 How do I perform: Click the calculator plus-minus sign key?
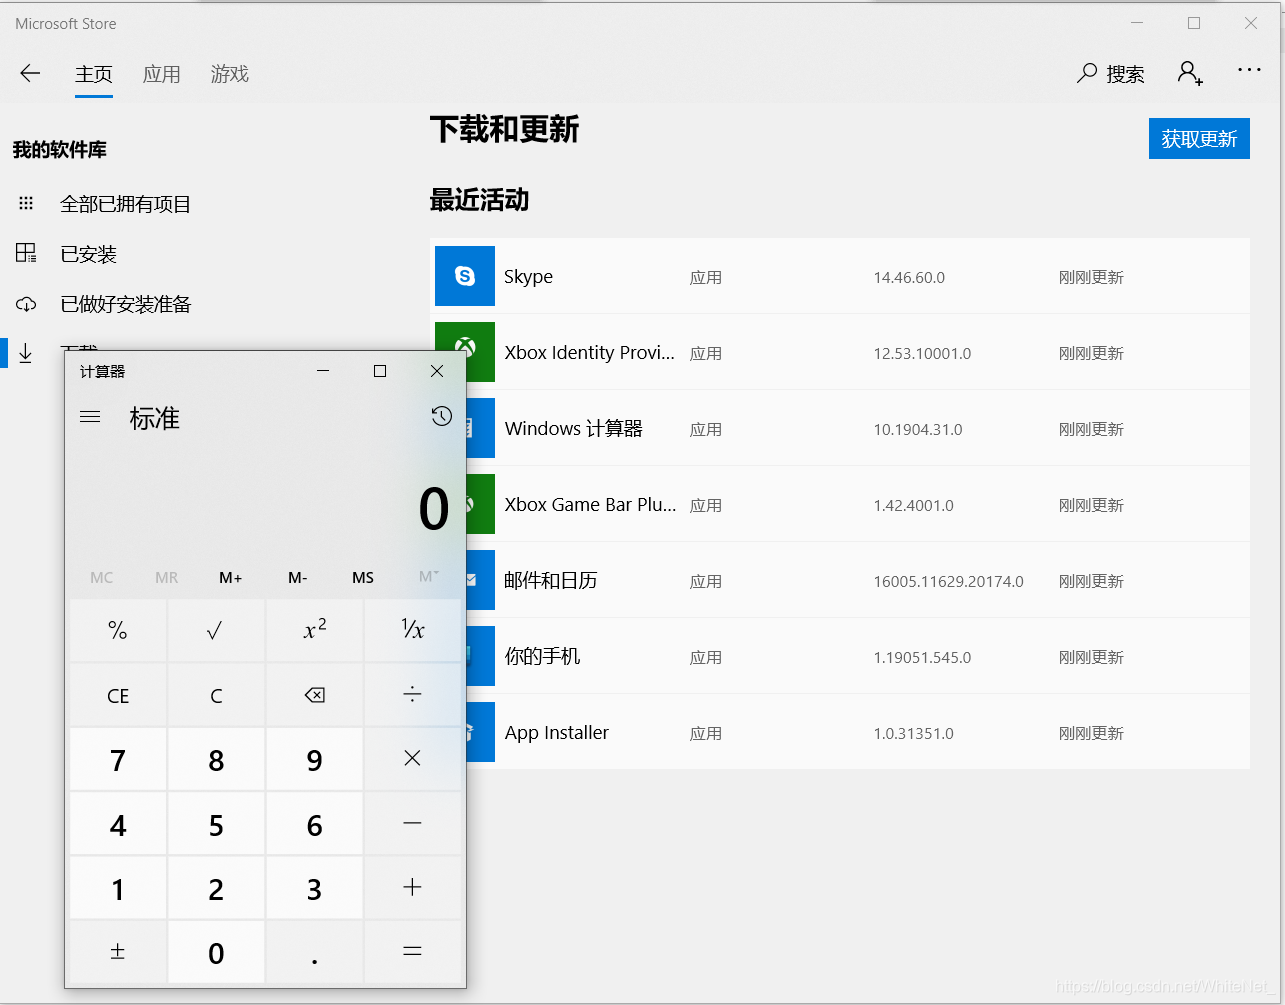(118, 952)
